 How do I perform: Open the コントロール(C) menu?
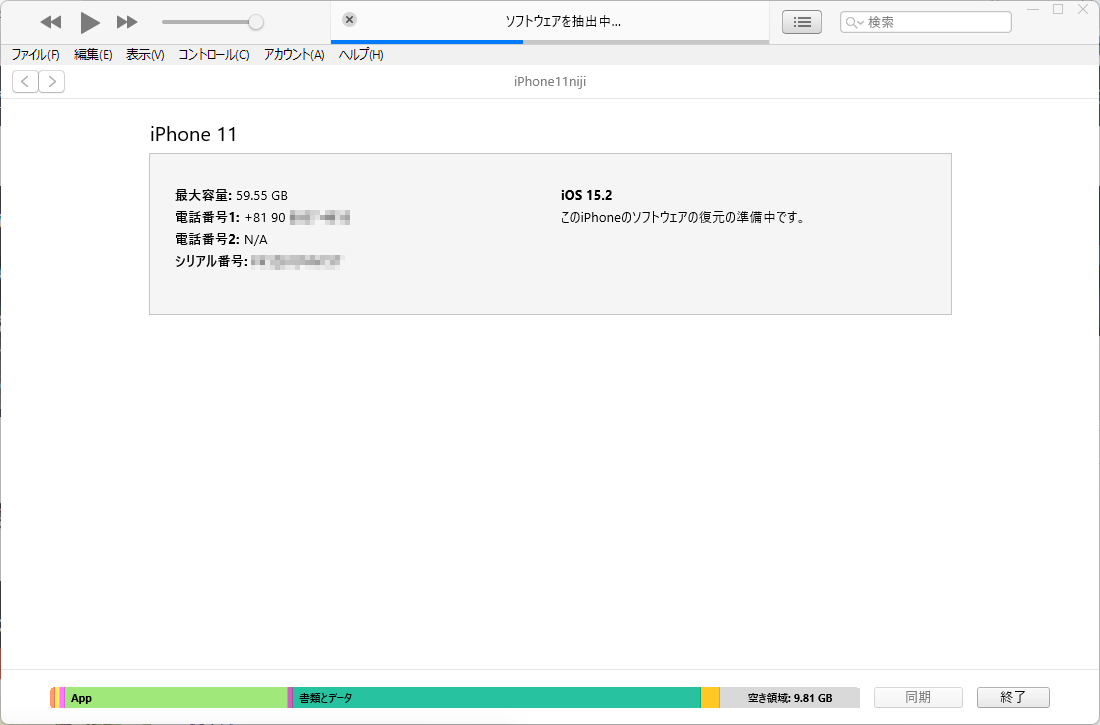coord(214,55)
